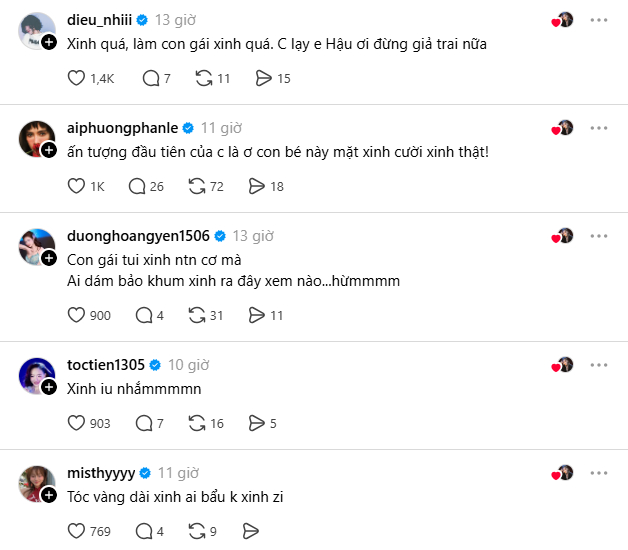Click the 11 giờ timestamp on misthyyyy's comment
The height and width of the screenshot is (550, 628).
[x=178, y=473]
